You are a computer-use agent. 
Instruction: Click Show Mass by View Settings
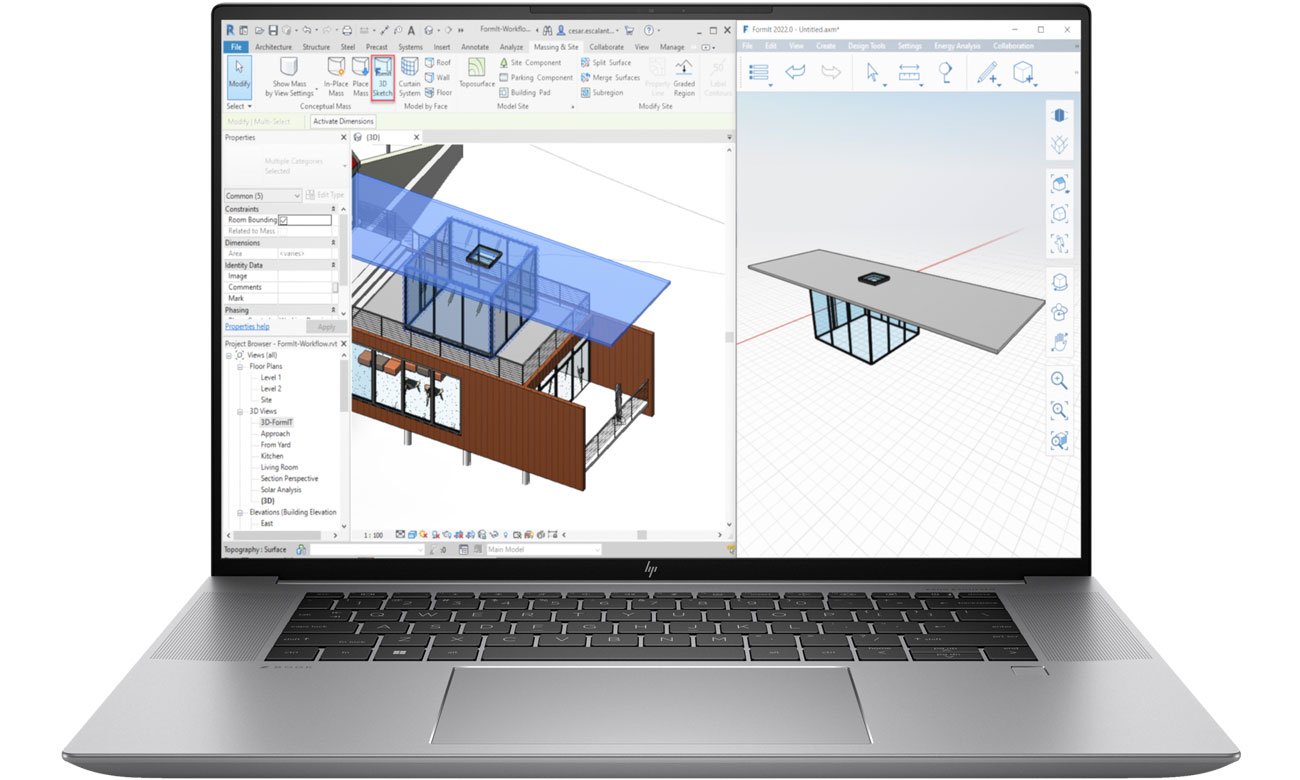click(289, 76)
